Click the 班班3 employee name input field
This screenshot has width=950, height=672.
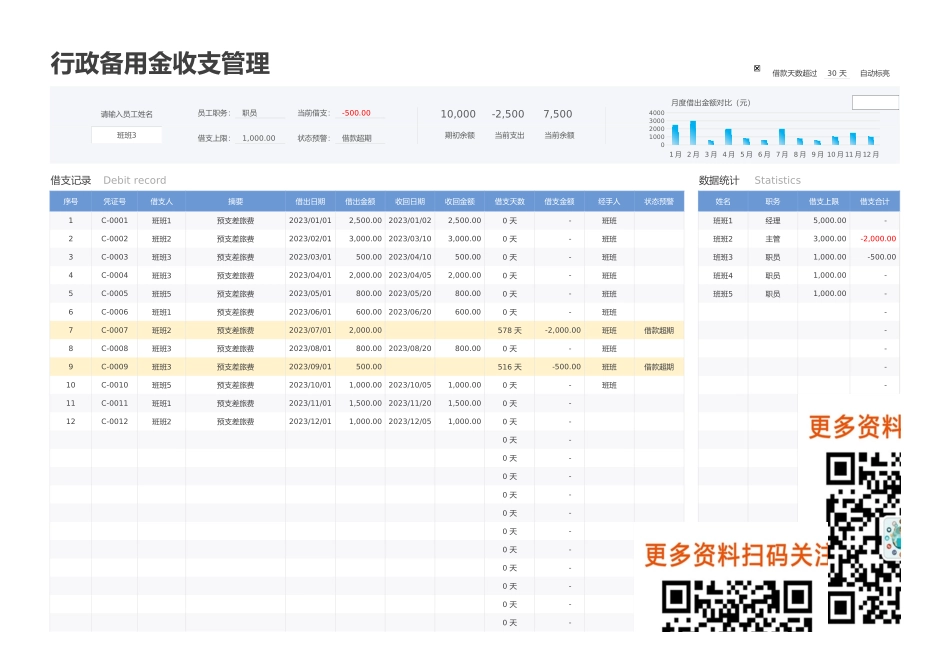126,134
